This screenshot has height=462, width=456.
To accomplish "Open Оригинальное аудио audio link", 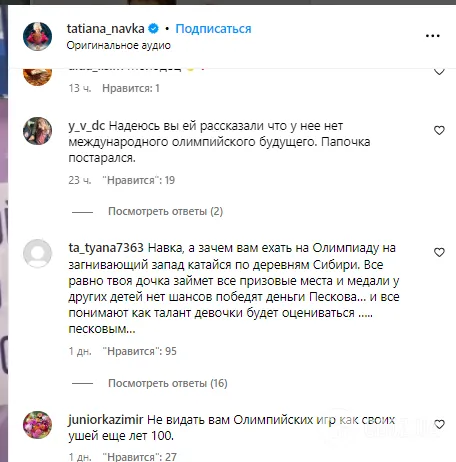I will (x=119, y=45).
